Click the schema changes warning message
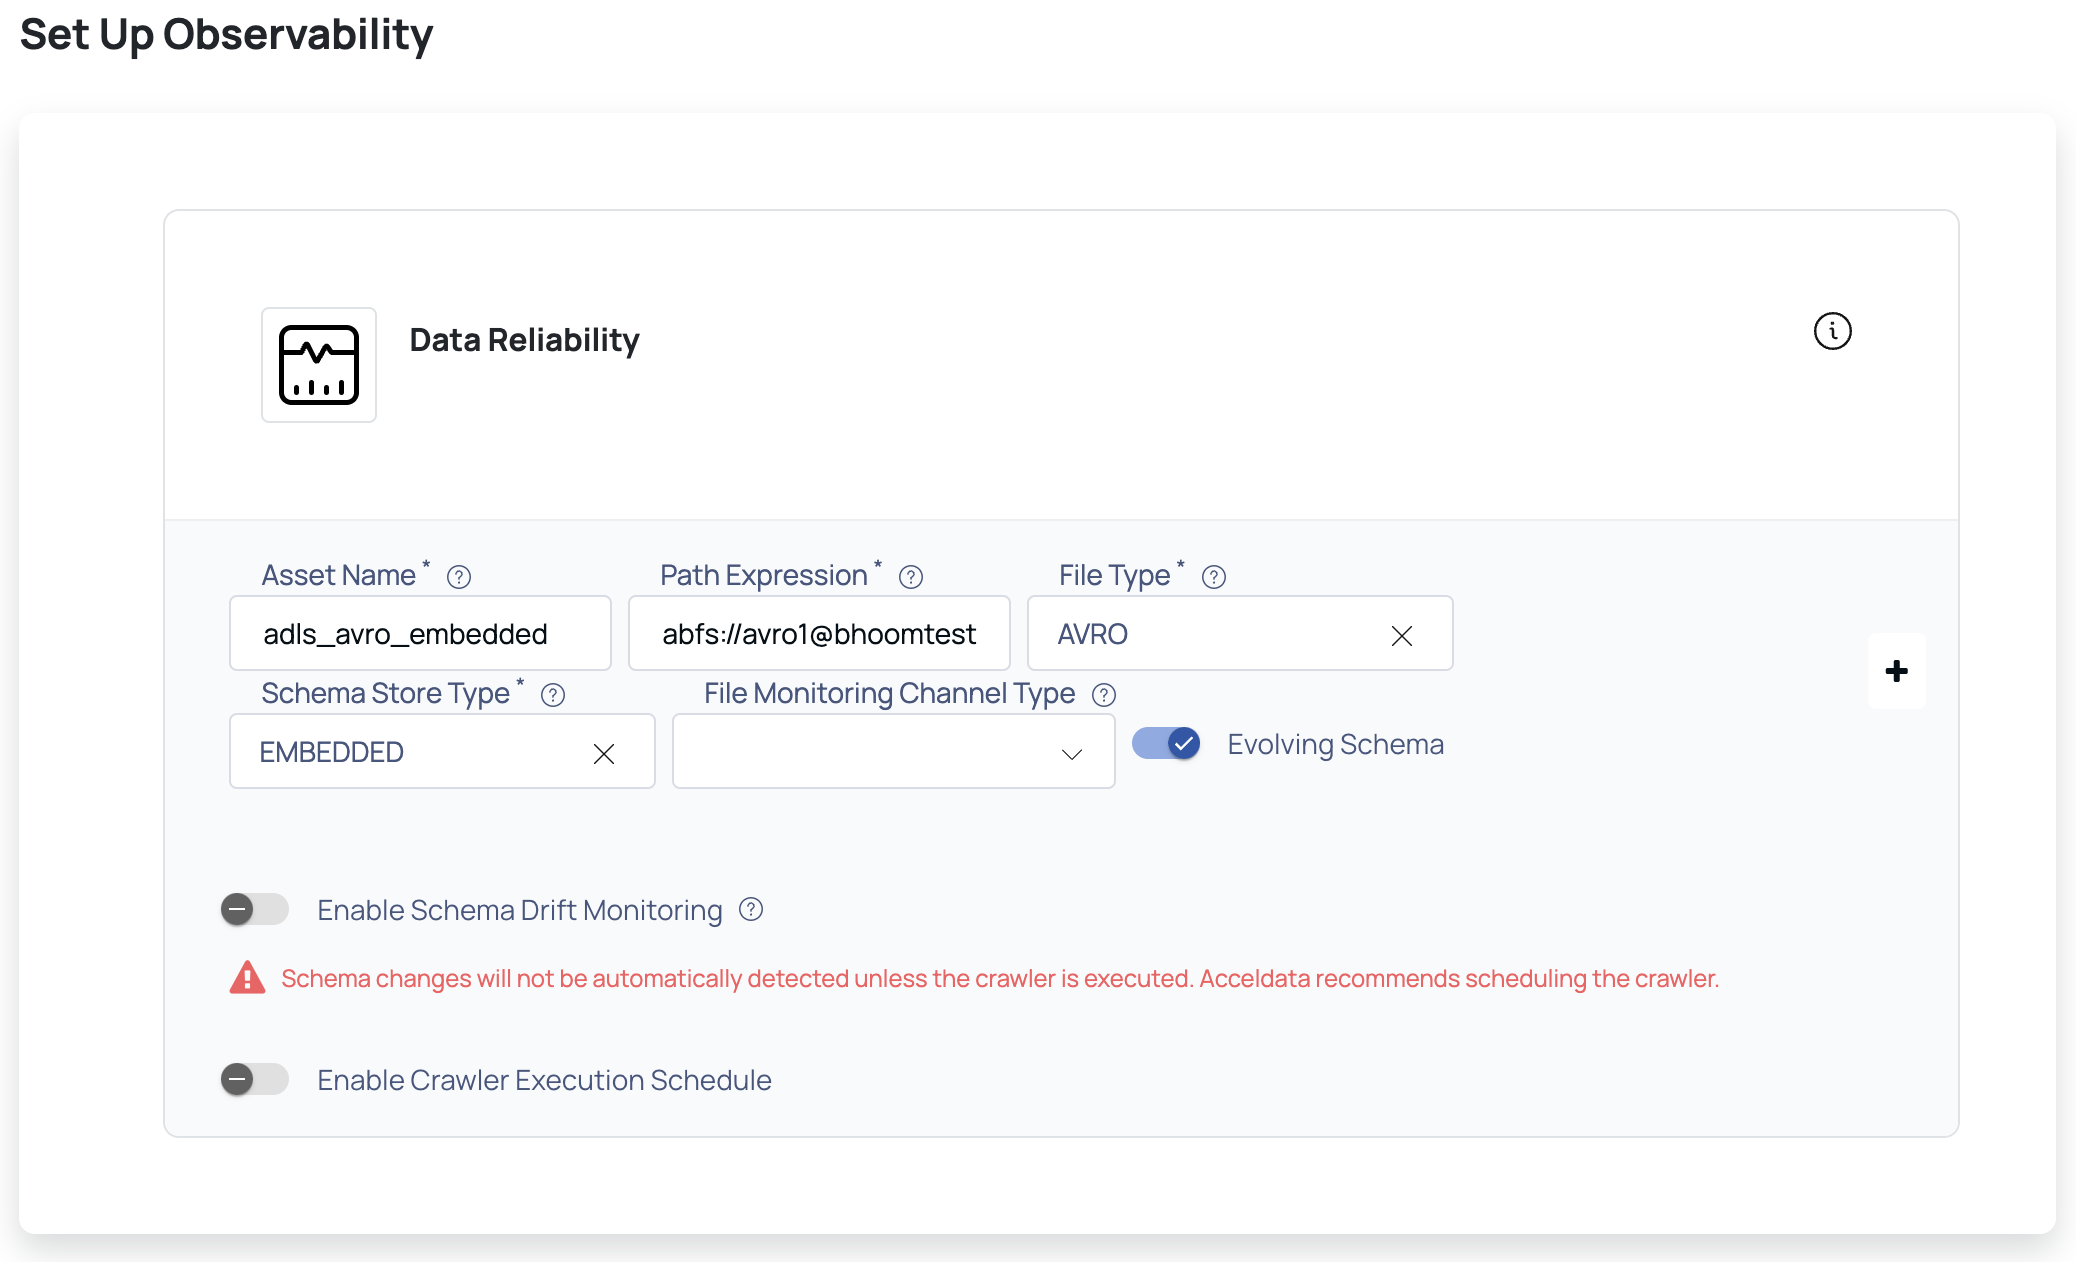 [x=1000, y=978]
